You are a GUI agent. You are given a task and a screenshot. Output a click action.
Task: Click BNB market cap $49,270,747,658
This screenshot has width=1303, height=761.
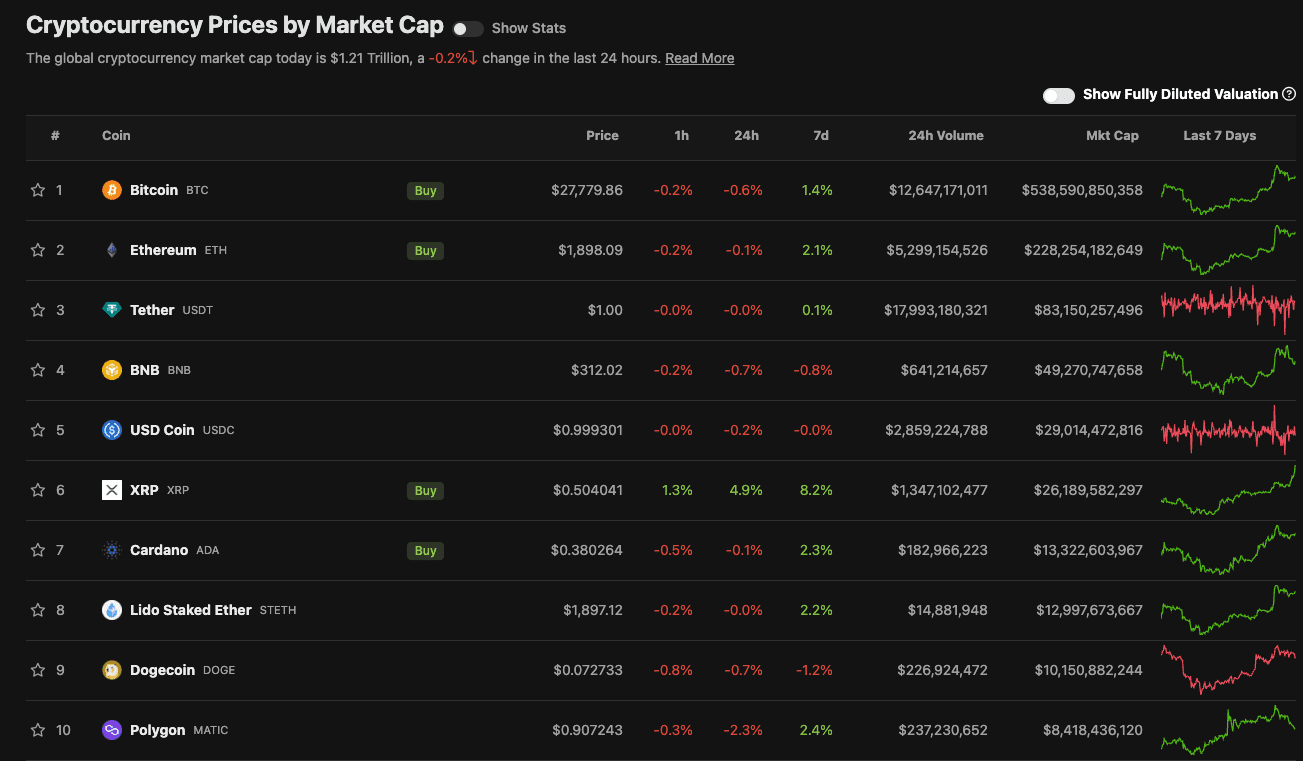click(x=1088, y=370)
